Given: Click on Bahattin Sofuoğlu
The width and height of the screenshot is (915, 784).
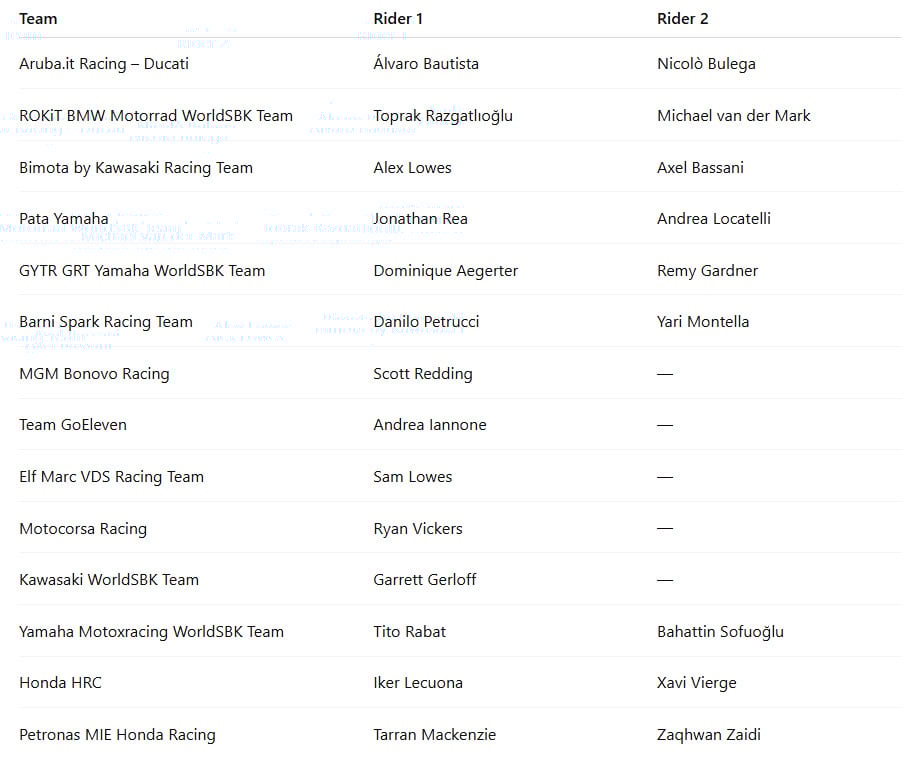Looking at the screenshot, I should tap(720, 632).
